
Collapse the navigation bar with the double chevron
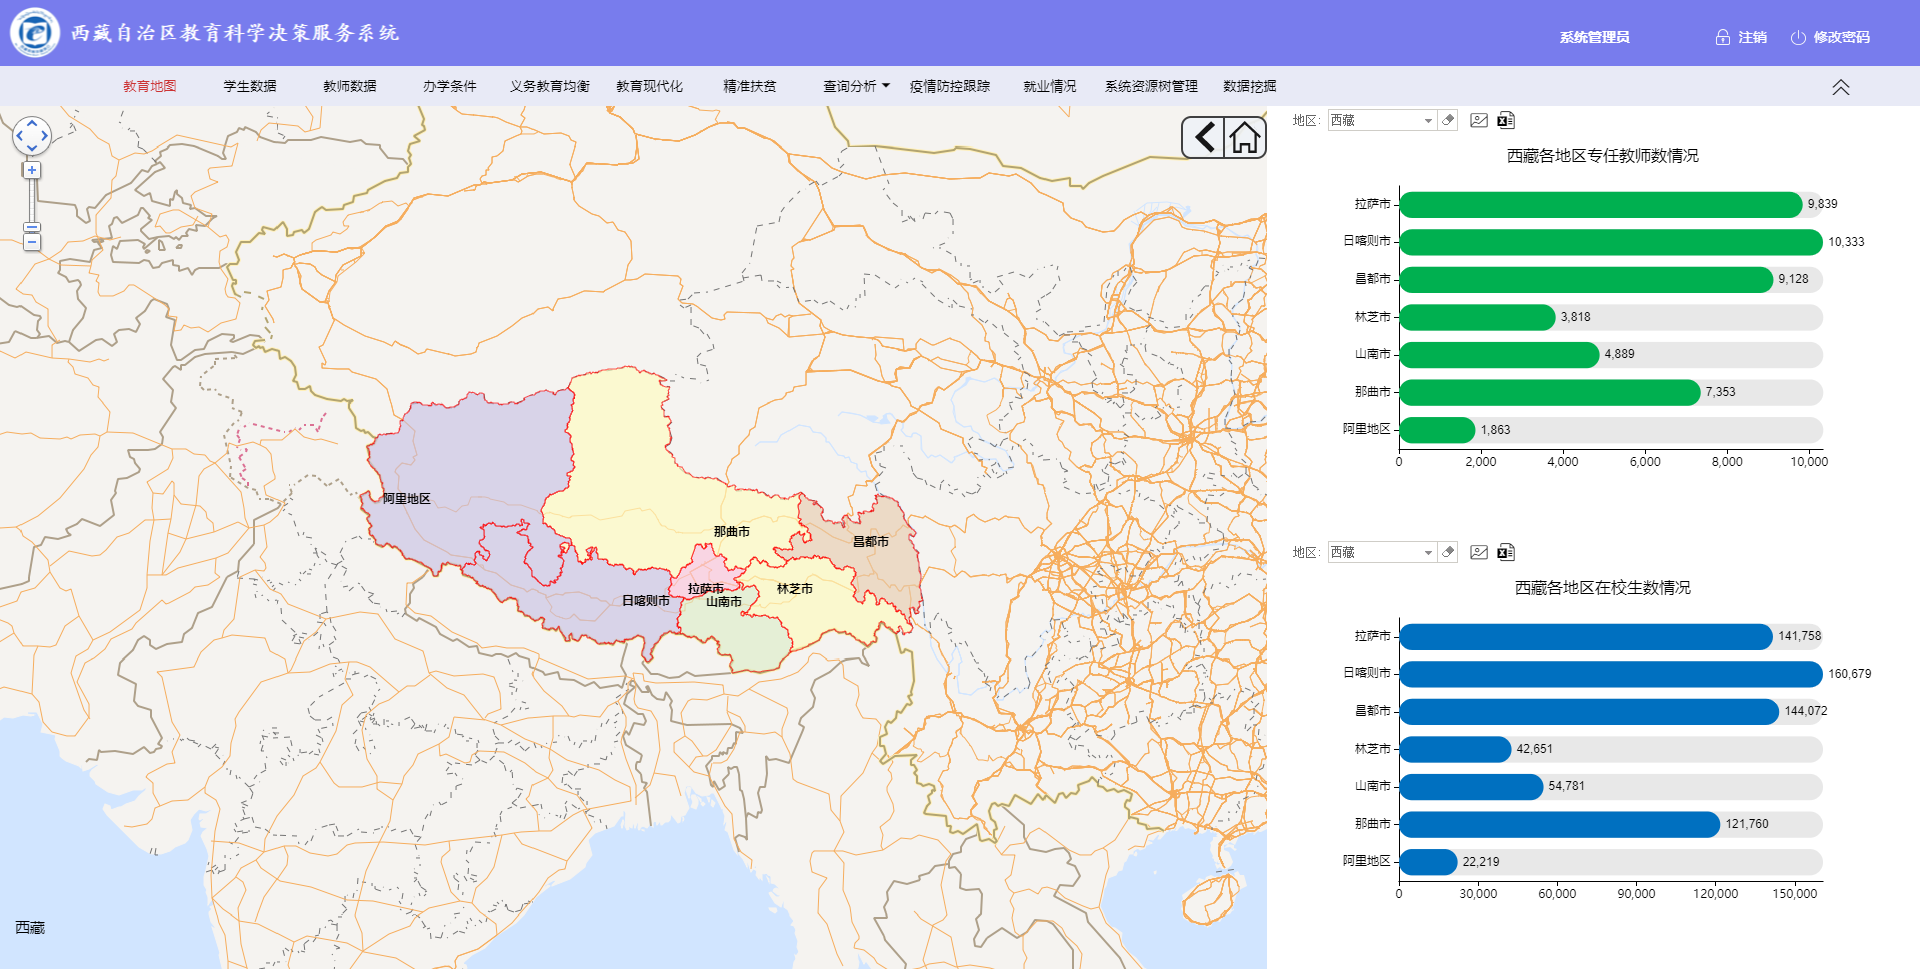[x=1840, y=87]
